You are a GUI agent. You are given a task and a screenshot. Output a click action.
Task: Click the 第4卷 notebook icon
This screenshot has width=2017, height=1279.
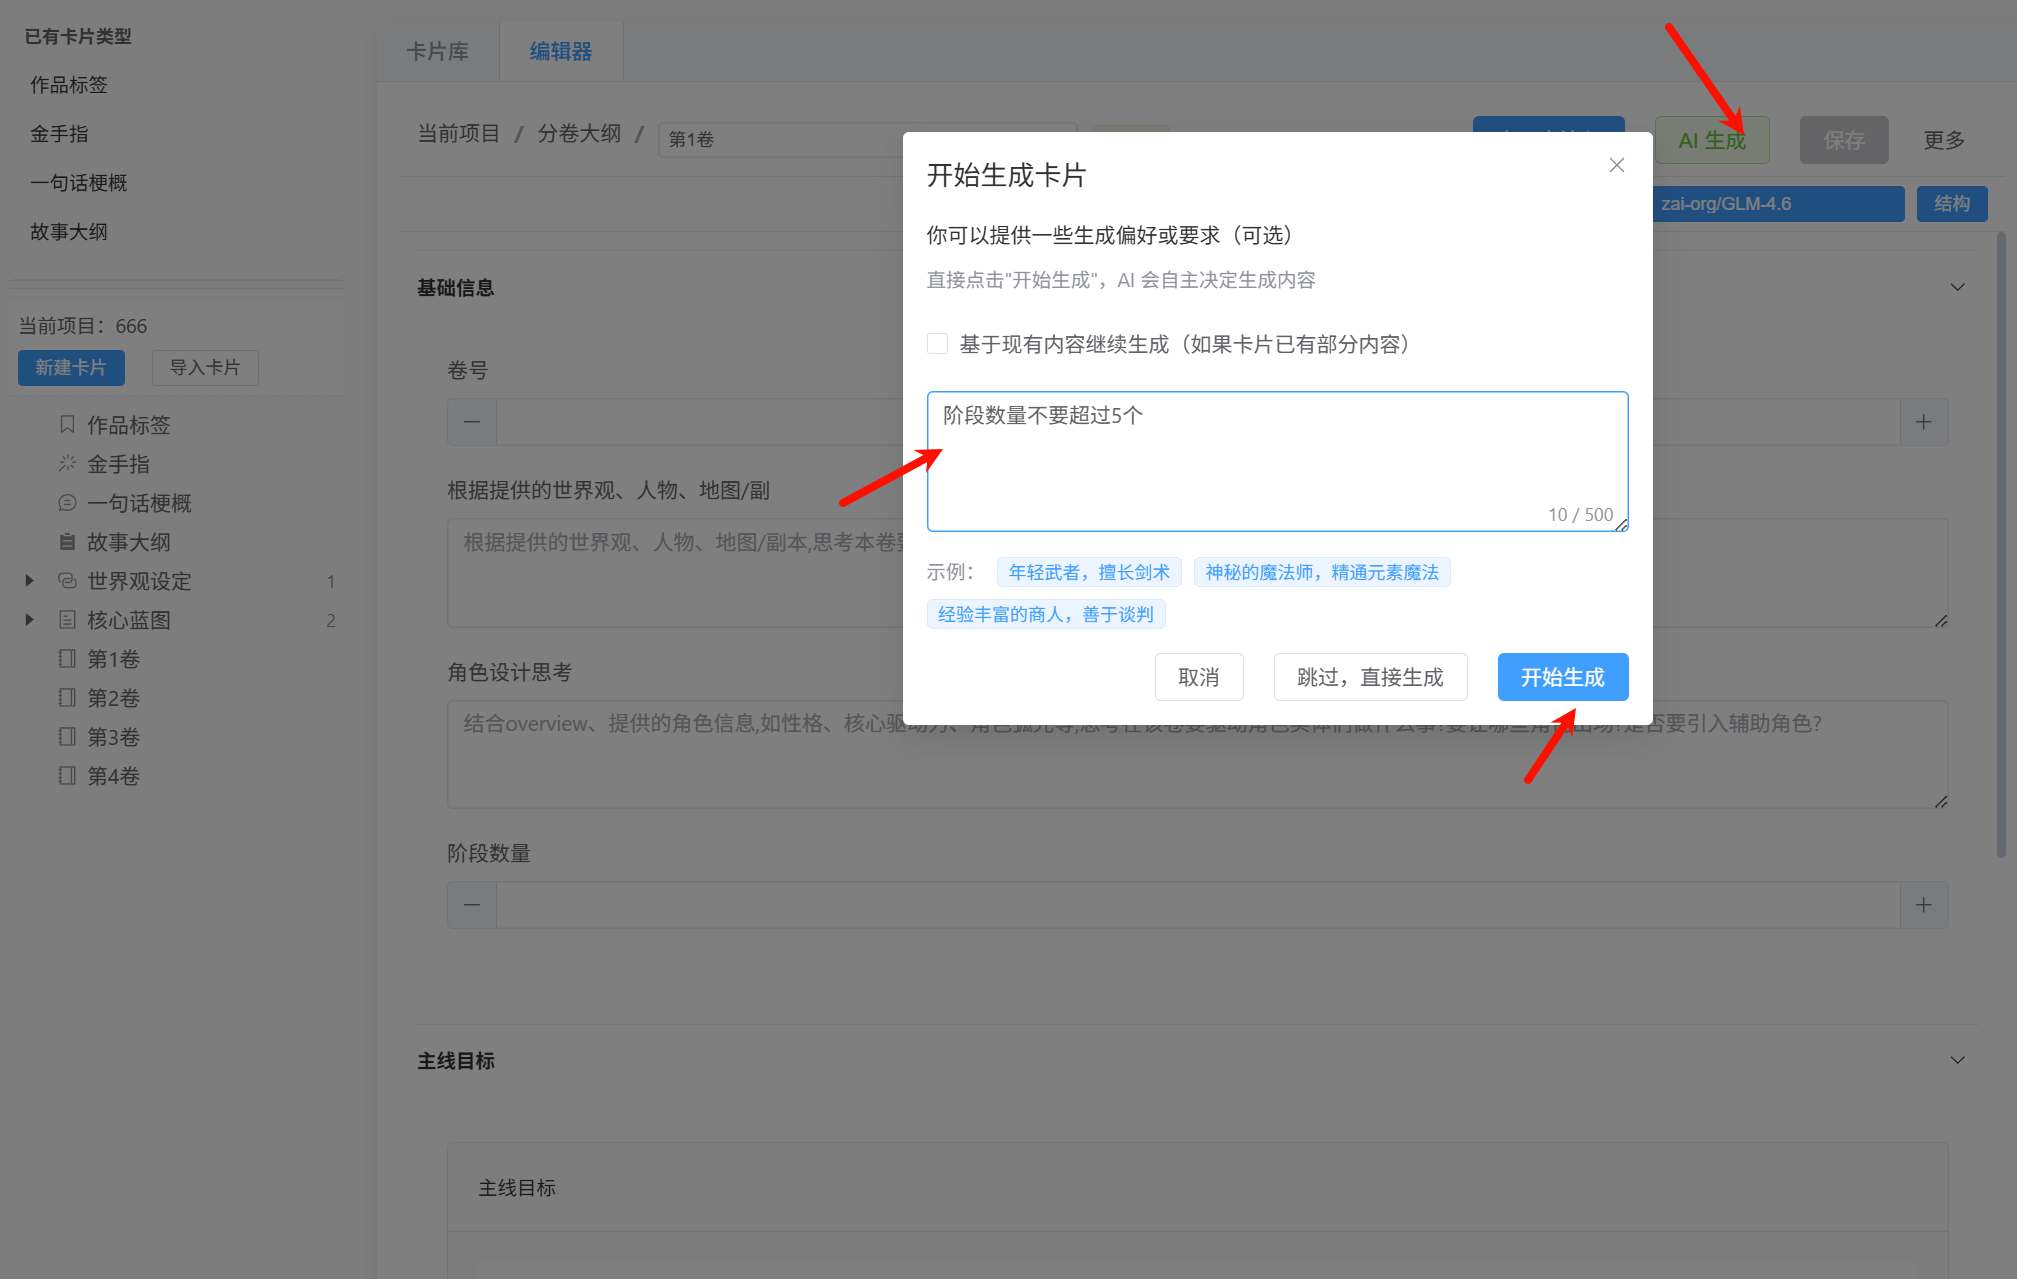click(x=67, y=776)
